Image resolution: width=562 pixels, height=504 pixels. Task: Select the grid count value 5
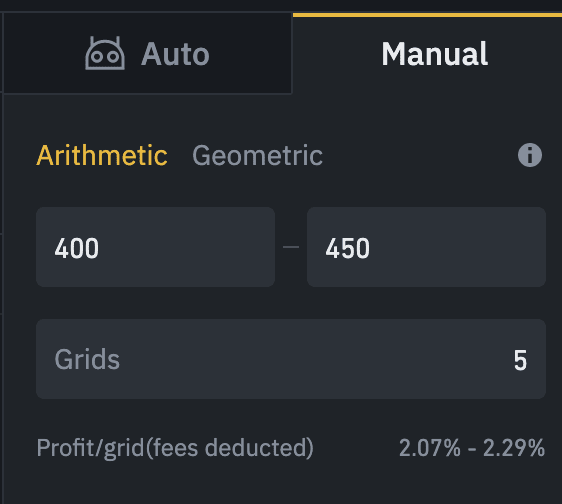520,360
